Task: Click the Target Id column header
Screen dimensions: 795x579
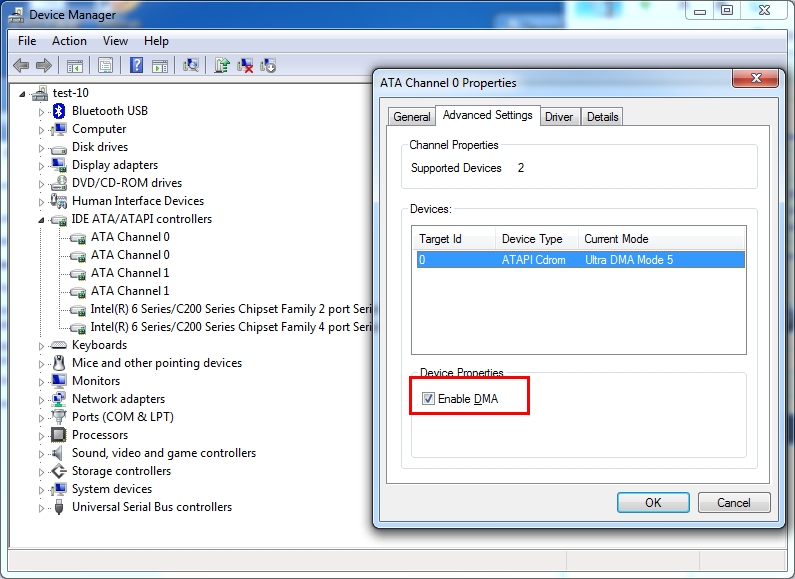Action: 454,239
